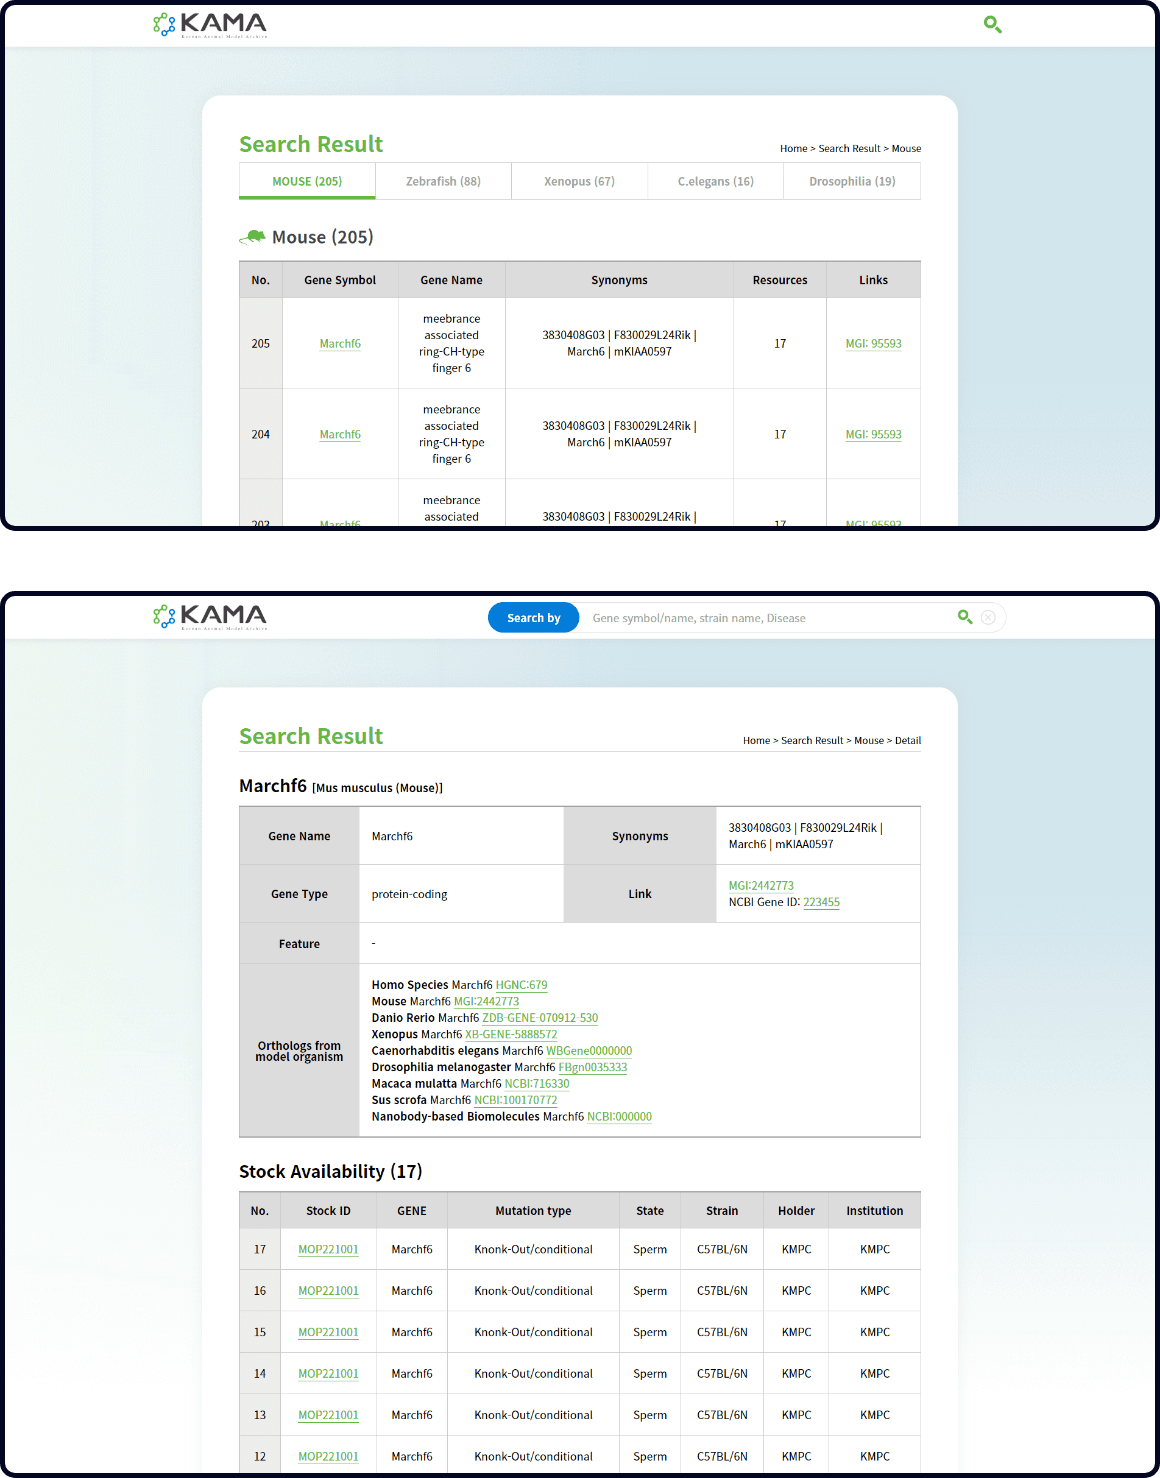The height and width of the screenshot is (1478, 1160).
Task: Open search via magnifier icon in top page
Action: click(x=992, y=24)
